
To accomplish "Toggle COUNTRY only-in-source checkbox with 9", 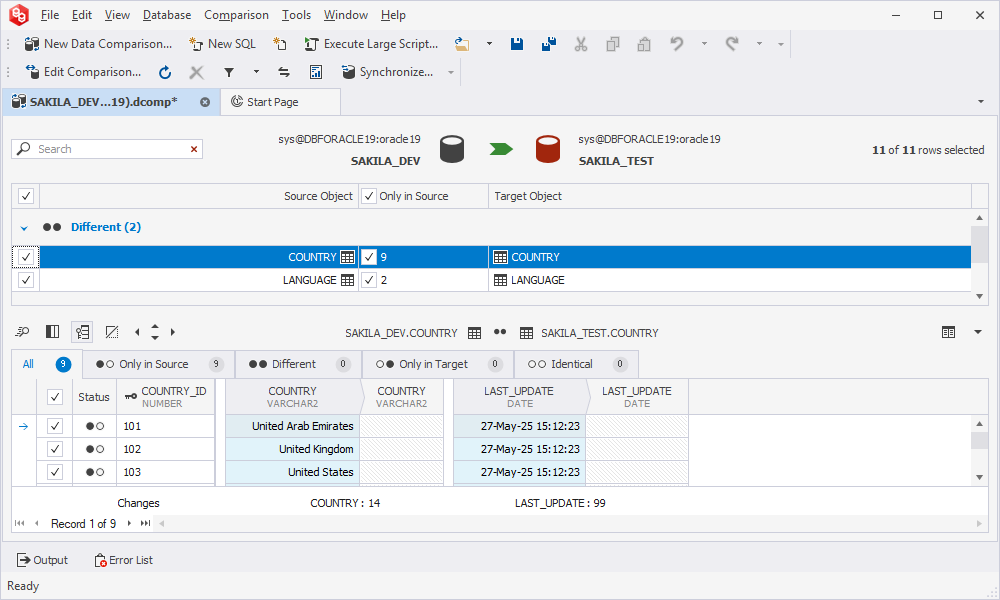I will coord(369,257).
